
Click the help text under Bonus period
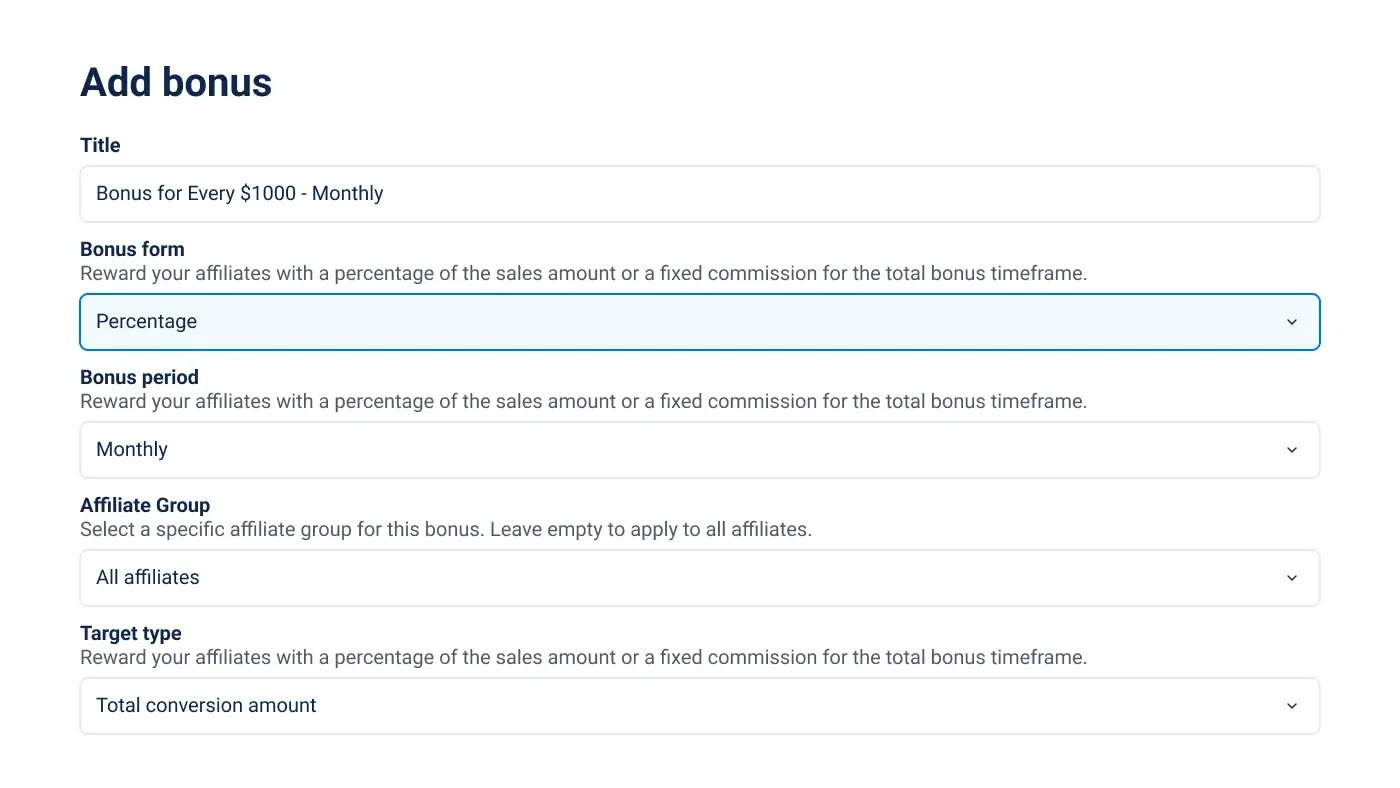[583, 401]
